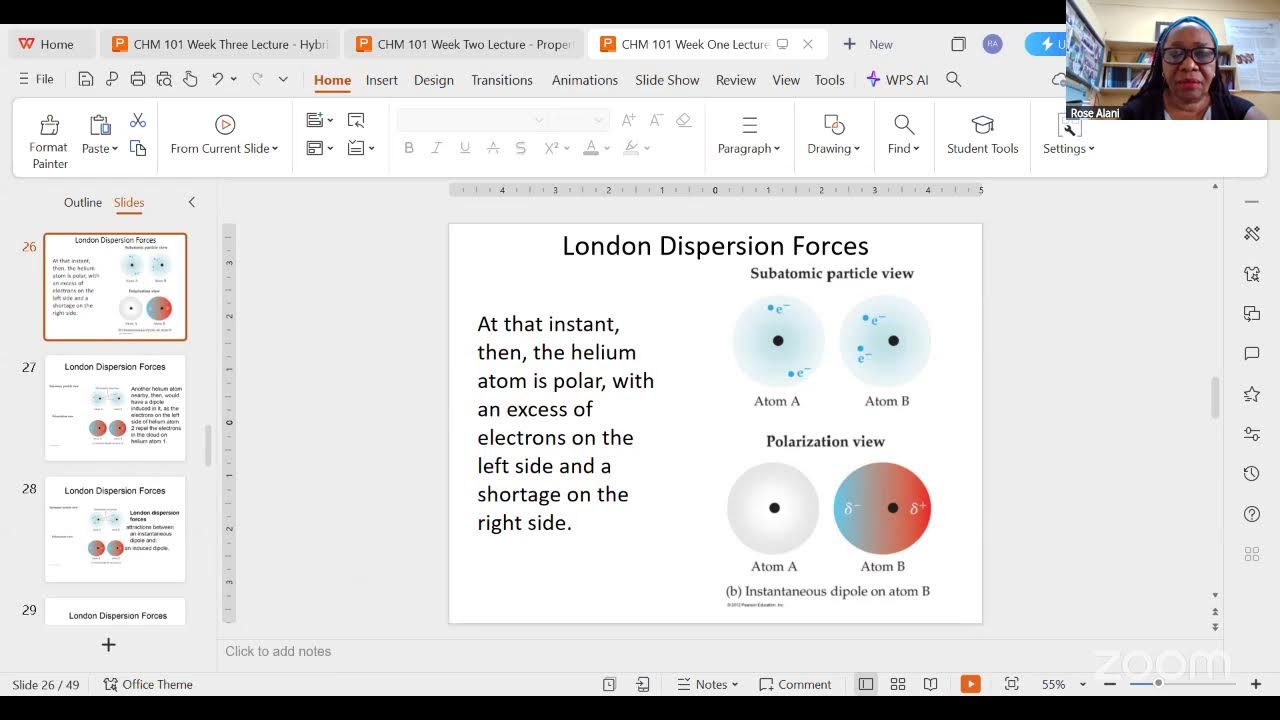This screenshot has height=720, width=1280.
Task: Click the zoom slider handle
Action: [1159, 683]
